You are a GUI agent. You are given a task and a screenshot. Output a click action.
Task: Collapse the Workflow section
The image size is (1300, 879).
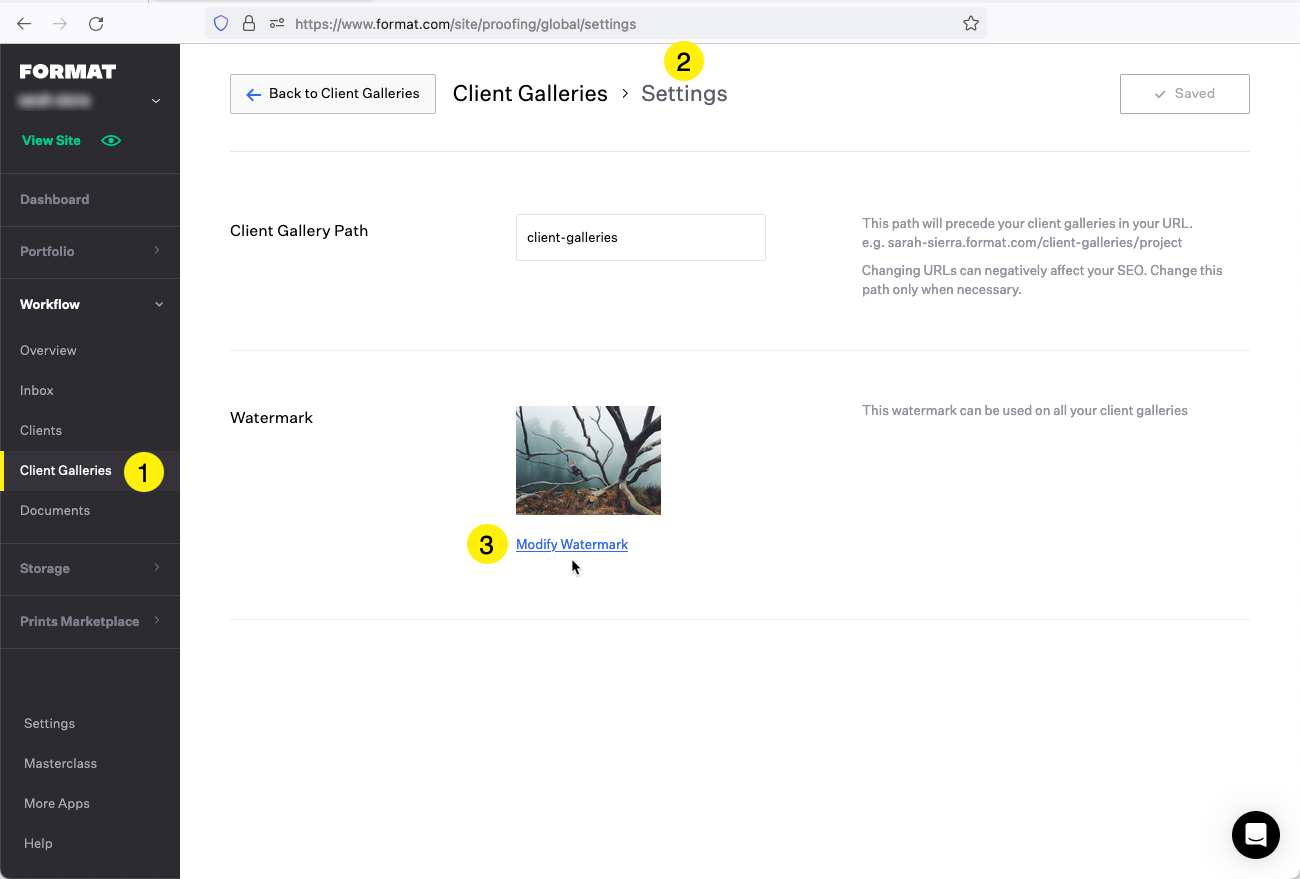click(90, 304)
